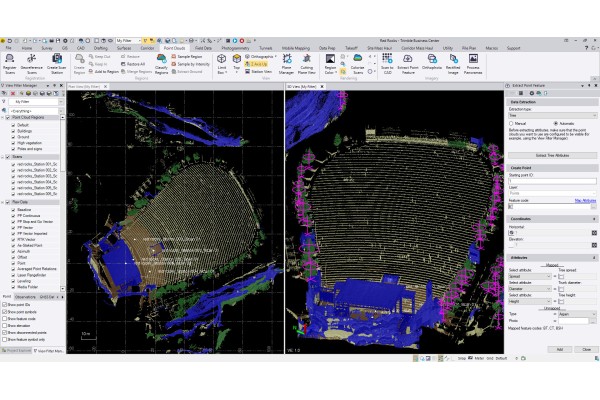Click the Add button
The width and height of the screenshot is (600, 400).
point(559,349)
